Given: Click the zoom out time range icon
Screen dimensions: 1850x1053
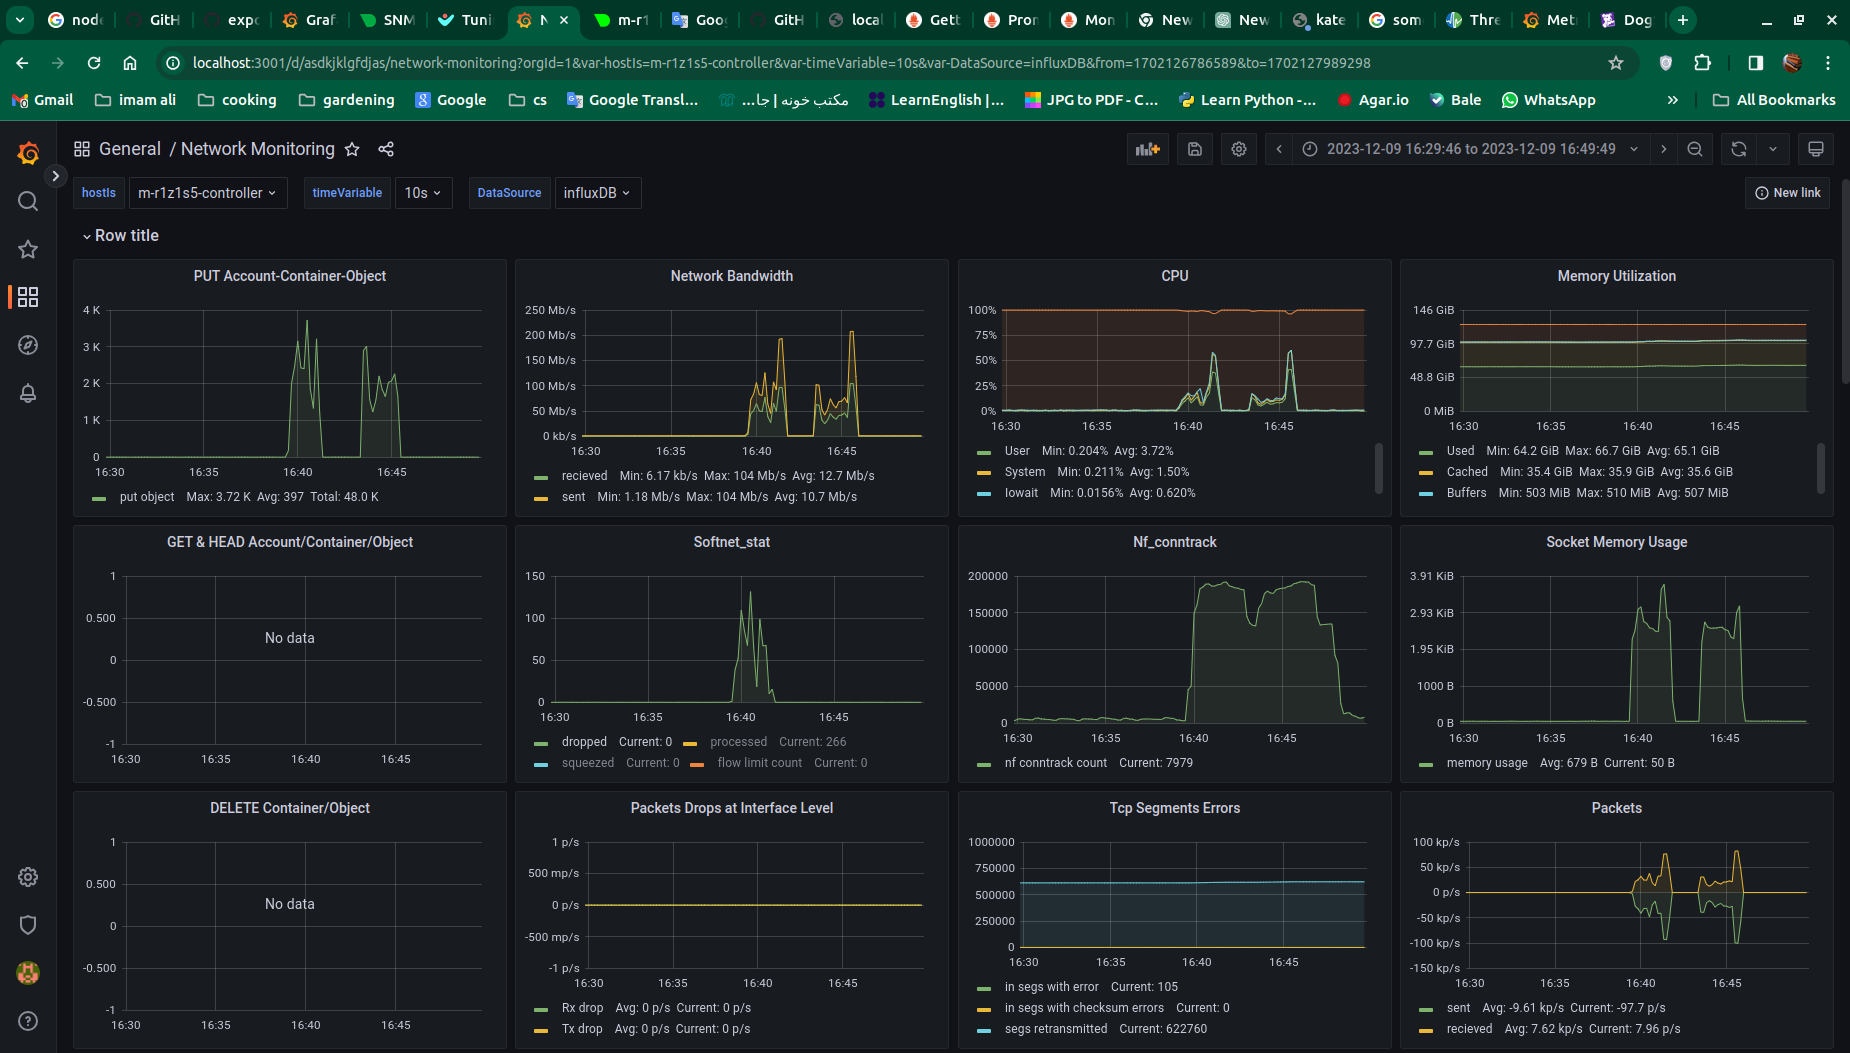Looking at the screenshot, I should [x=1695, y=149].
